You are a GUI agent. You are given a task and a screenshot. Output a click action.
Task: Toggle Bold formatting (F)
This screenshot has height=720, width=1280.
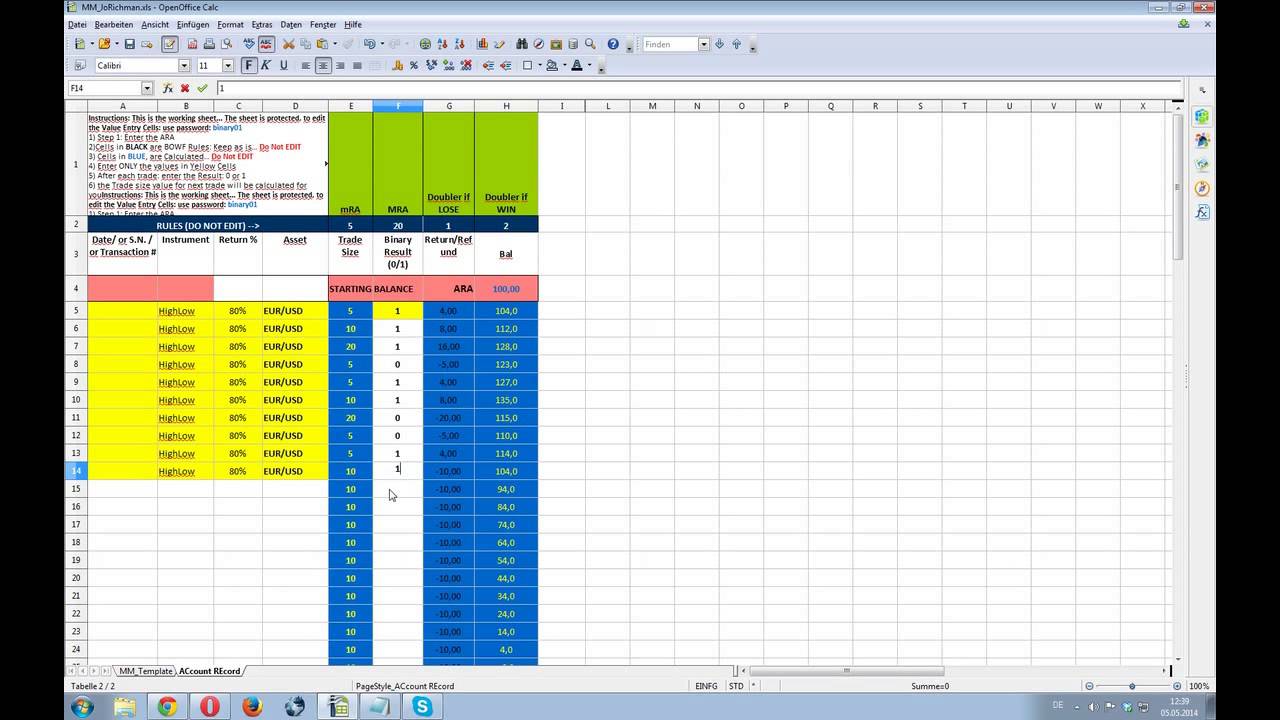(249, 65)
